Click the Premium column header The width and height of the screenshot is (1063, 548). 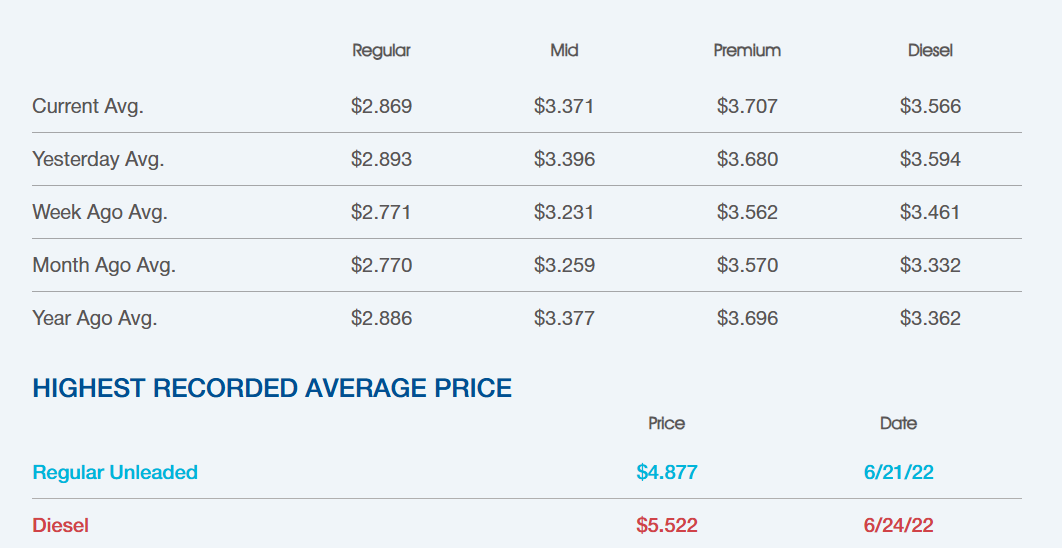(x=747, y=50)
